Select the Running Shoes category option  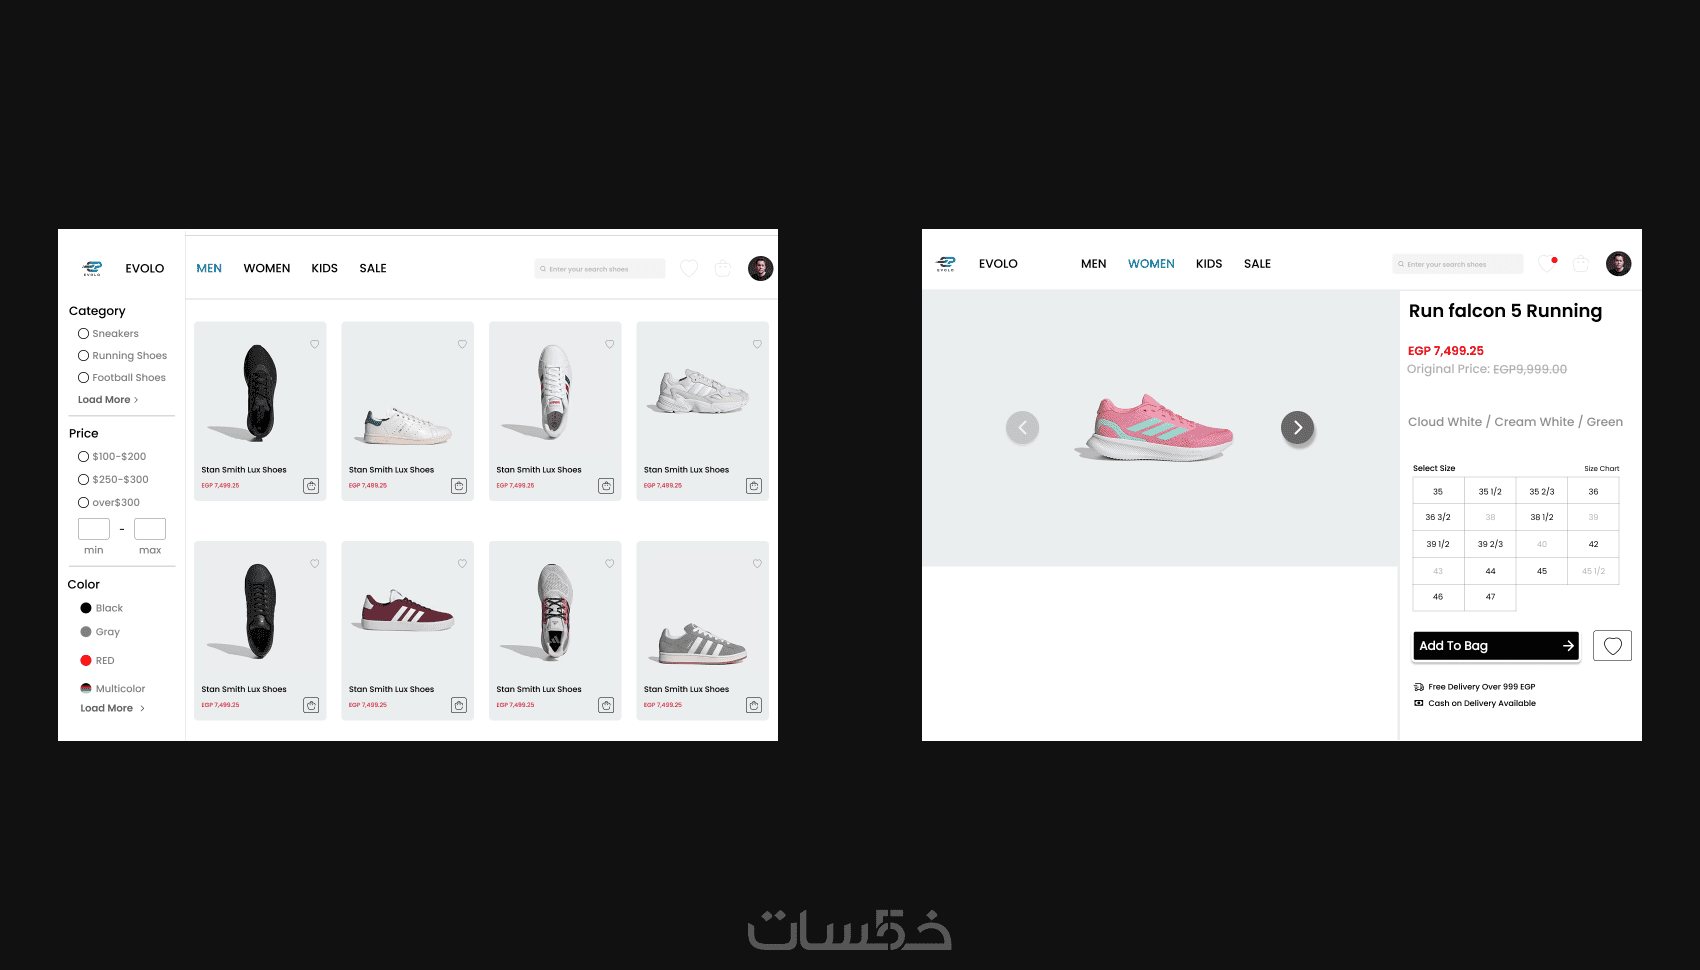point(122,356)
